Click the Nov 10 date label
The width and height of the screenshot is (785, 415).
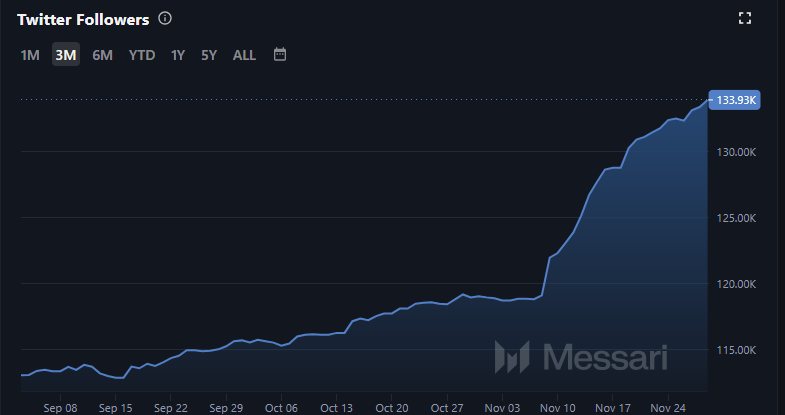558,408
